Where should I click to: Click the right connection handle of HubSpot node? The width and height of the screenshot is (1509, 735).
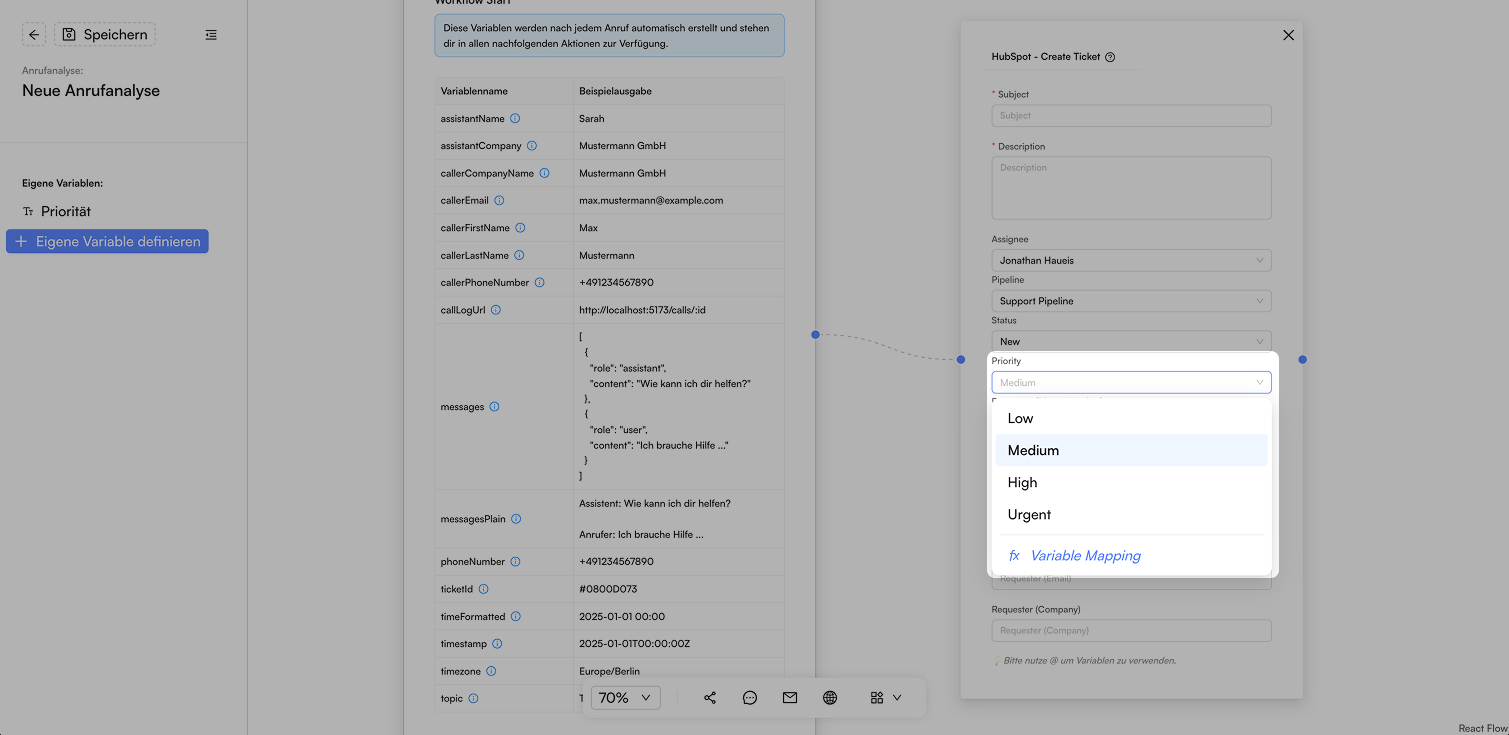pos(1303,359)
